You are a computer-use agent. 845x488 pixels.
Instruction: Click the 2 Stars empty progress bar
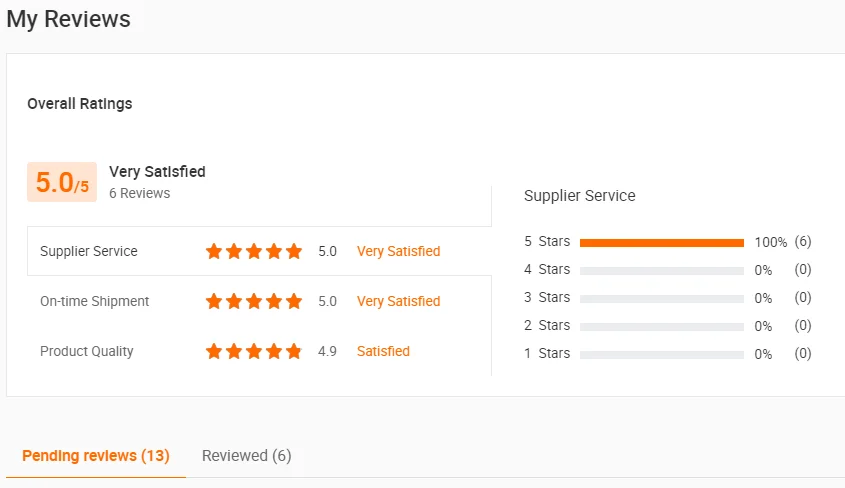[x=662, y=326]
